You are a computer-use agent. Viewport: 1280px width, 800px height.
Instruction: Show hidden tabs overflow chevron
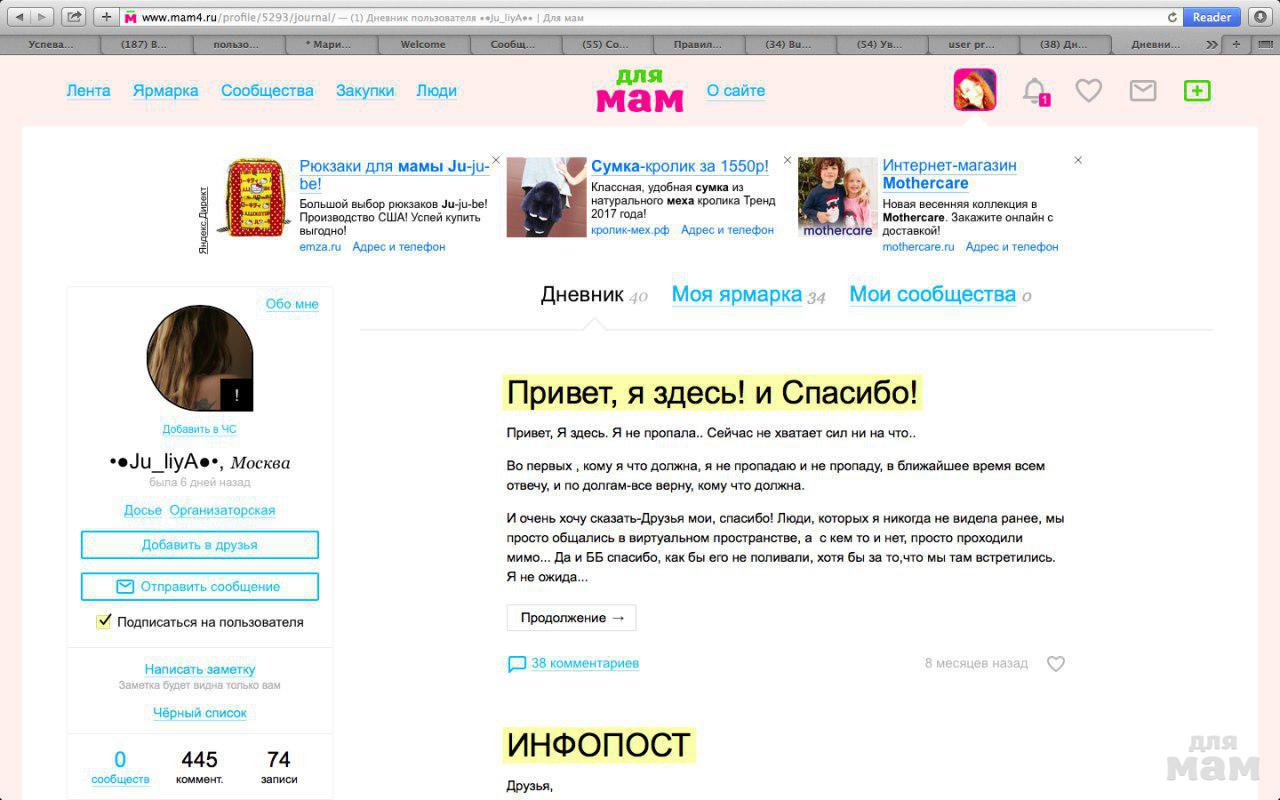coord(1212,45)
